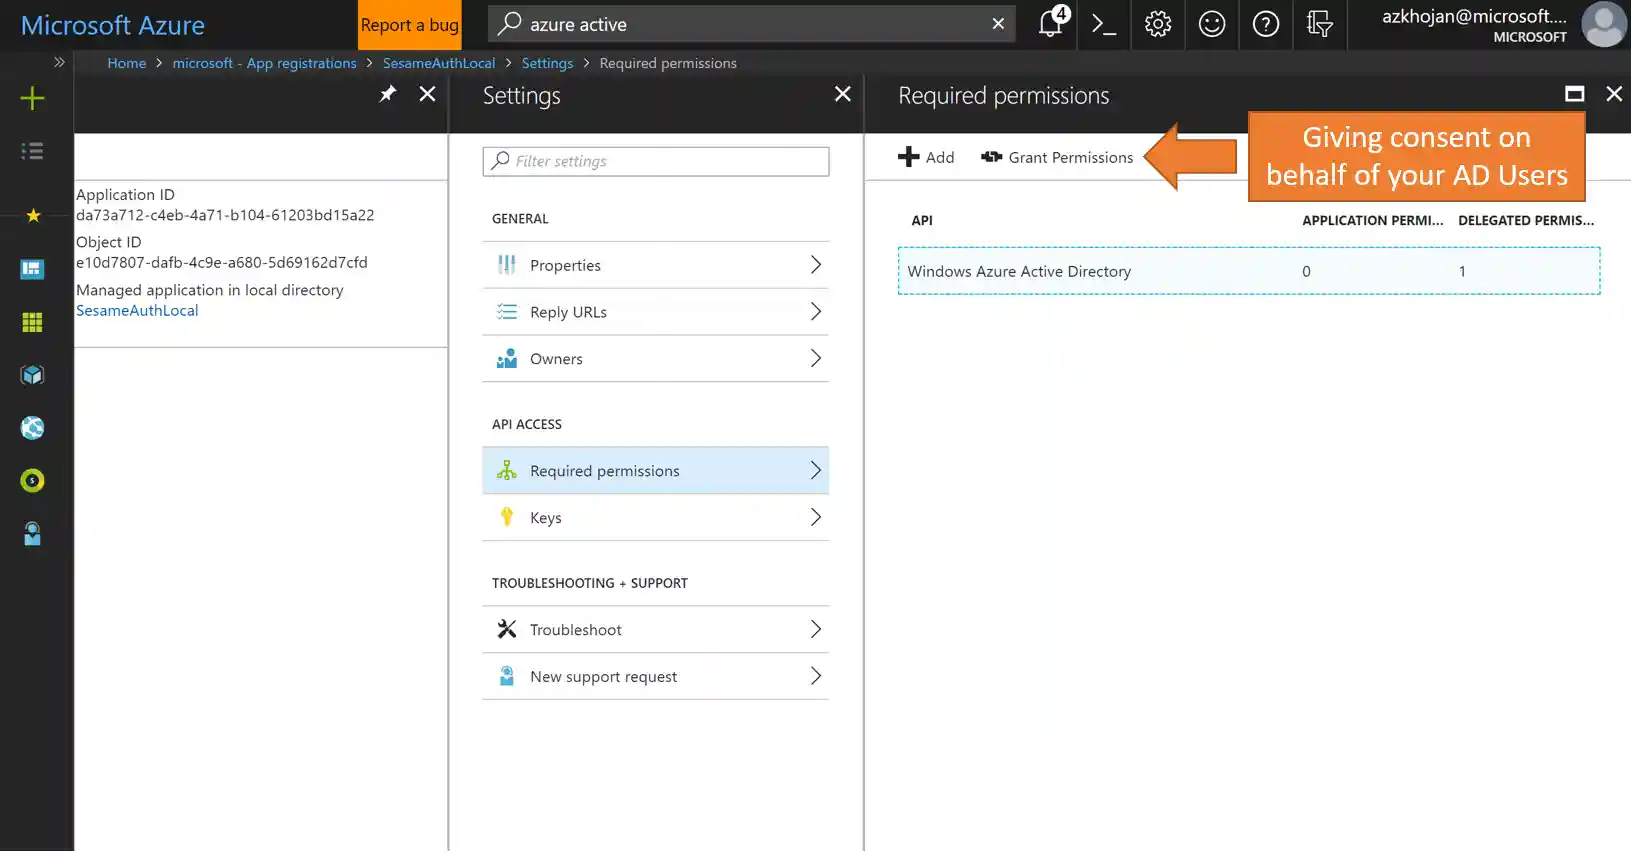1631x867 pixels.
Task: Open help question mark icon
Action: [x=1266, y=24]
